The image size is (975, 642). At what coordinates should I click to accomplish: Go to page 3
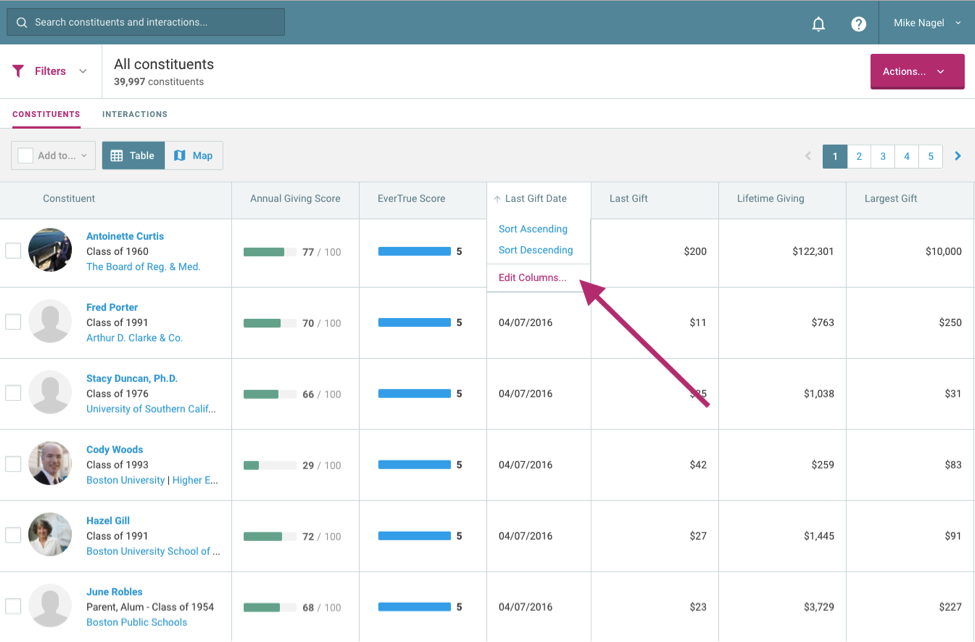882,156
